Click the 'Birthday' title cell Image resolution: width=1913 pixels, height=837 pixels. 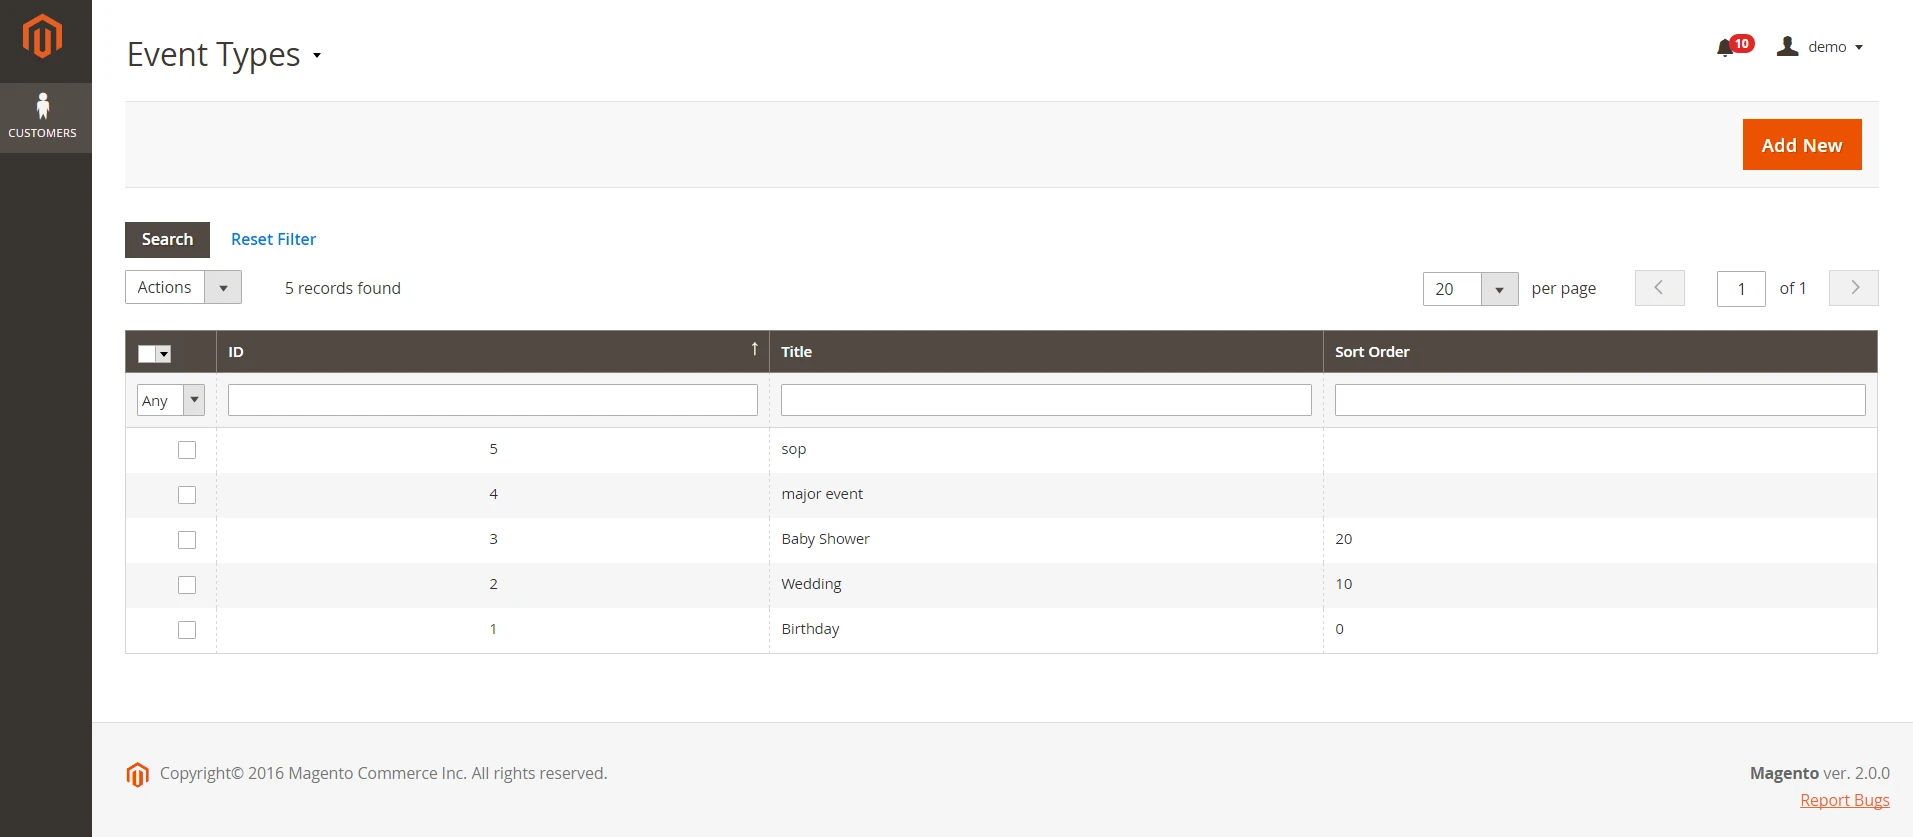click(x=1046, y=630)
